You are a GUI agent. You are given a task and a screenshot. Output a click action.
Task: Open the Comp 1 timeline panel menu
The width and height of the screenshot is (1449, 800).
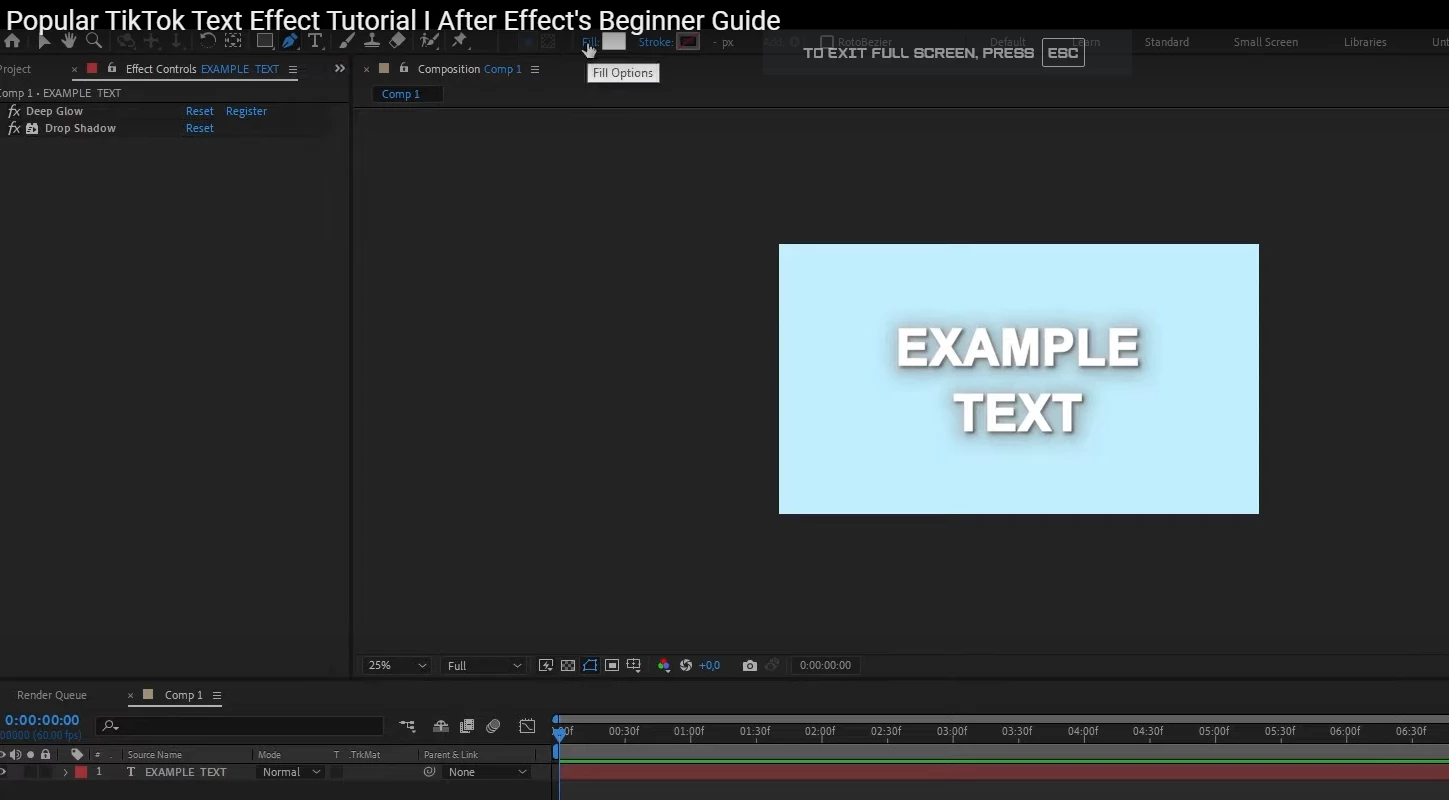[216, 695]
